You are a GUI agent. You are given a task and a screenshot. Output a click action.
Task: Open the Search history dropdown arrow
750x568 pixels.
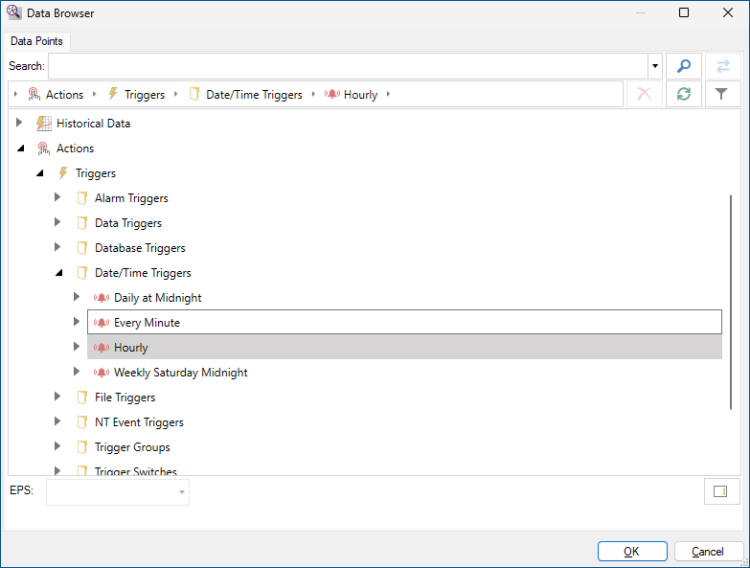pyautogui.click(x=655, y=66)
